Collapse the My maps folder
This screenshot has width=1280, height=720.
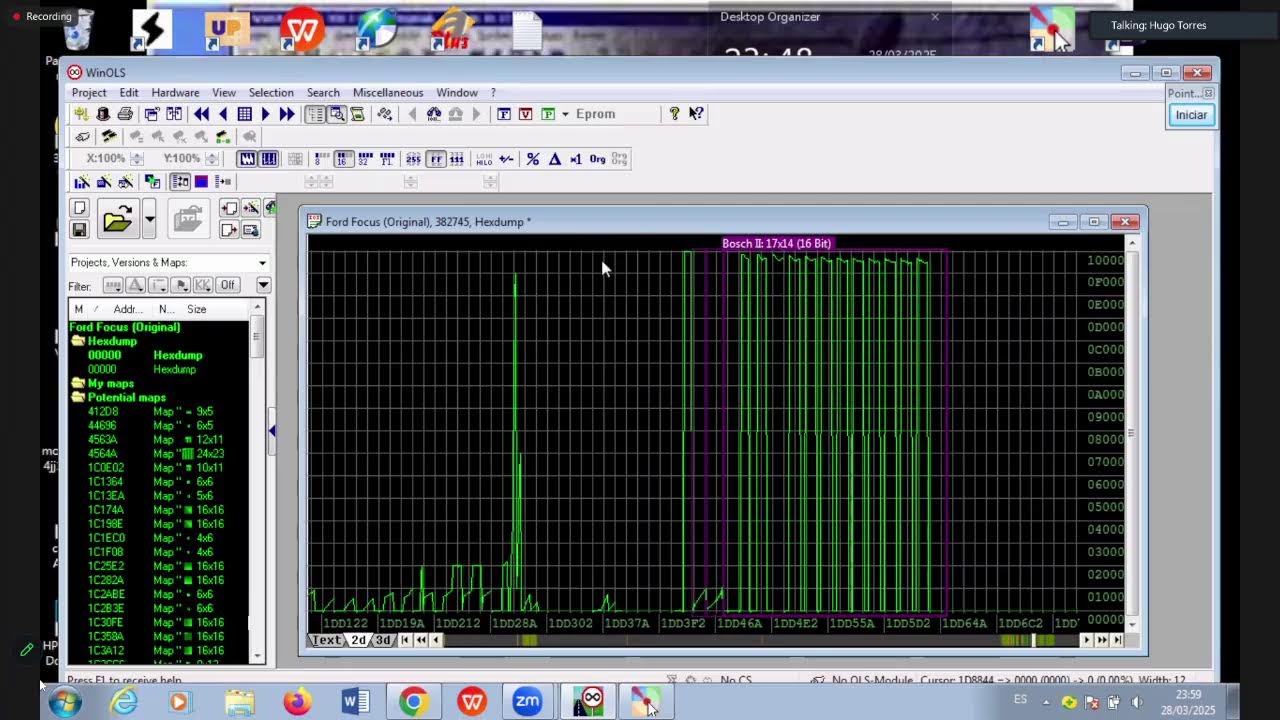[x=78, y=383]
